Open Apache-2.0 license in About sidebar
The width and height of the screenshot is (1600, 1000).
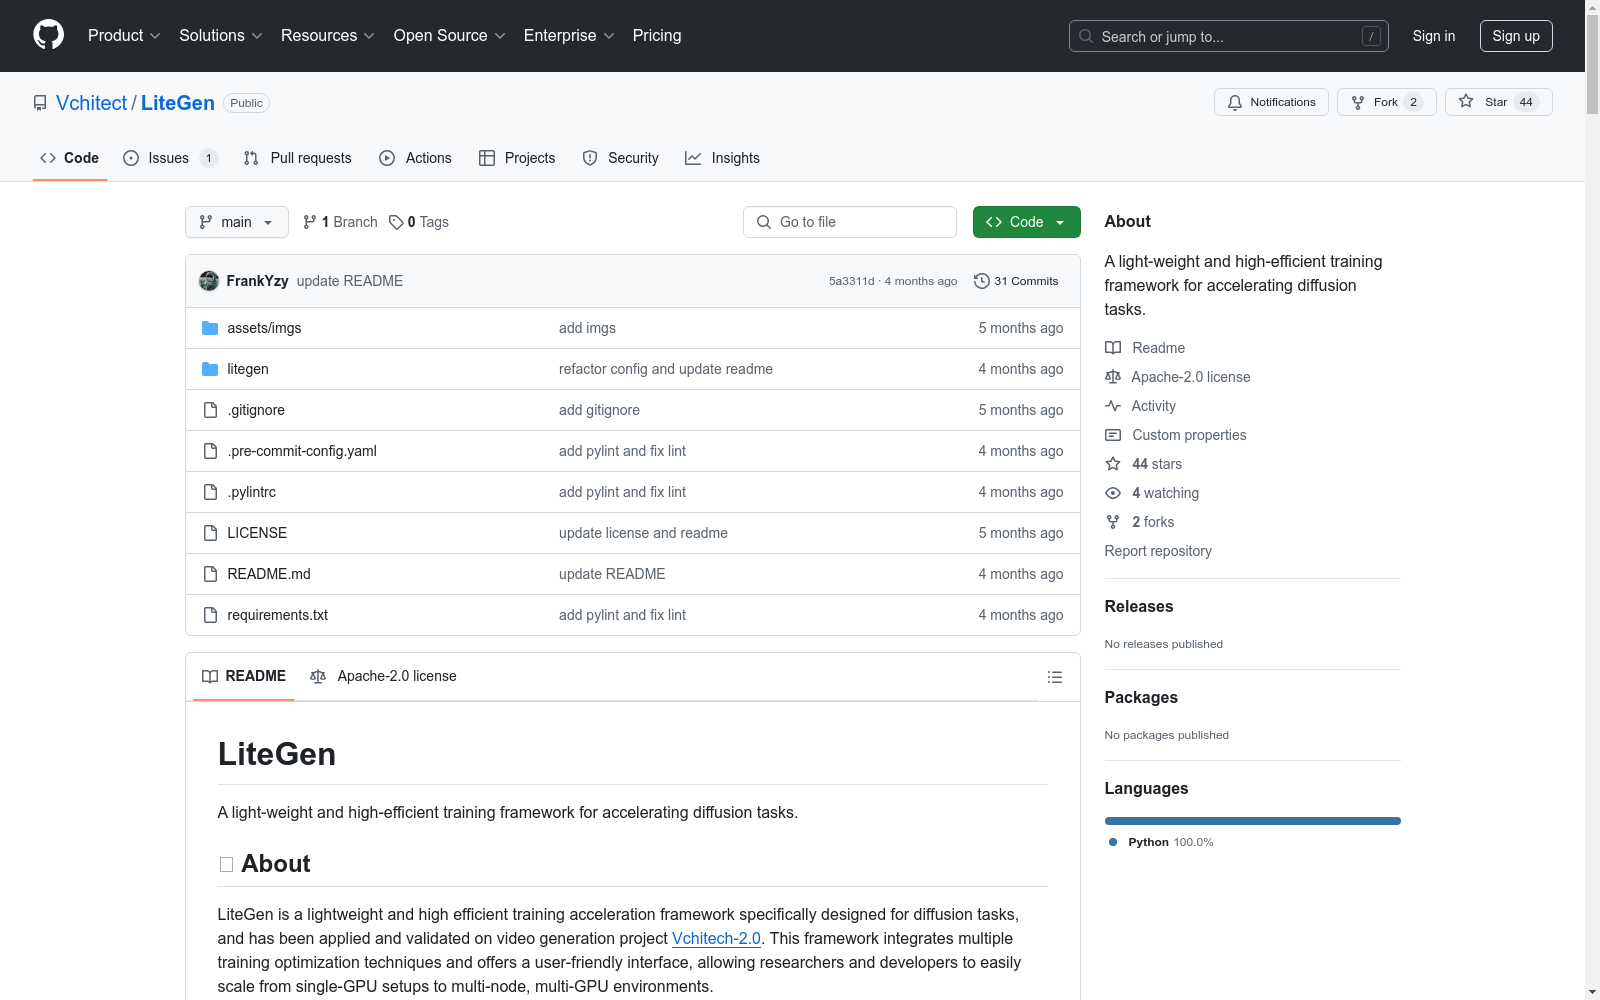1178,377
